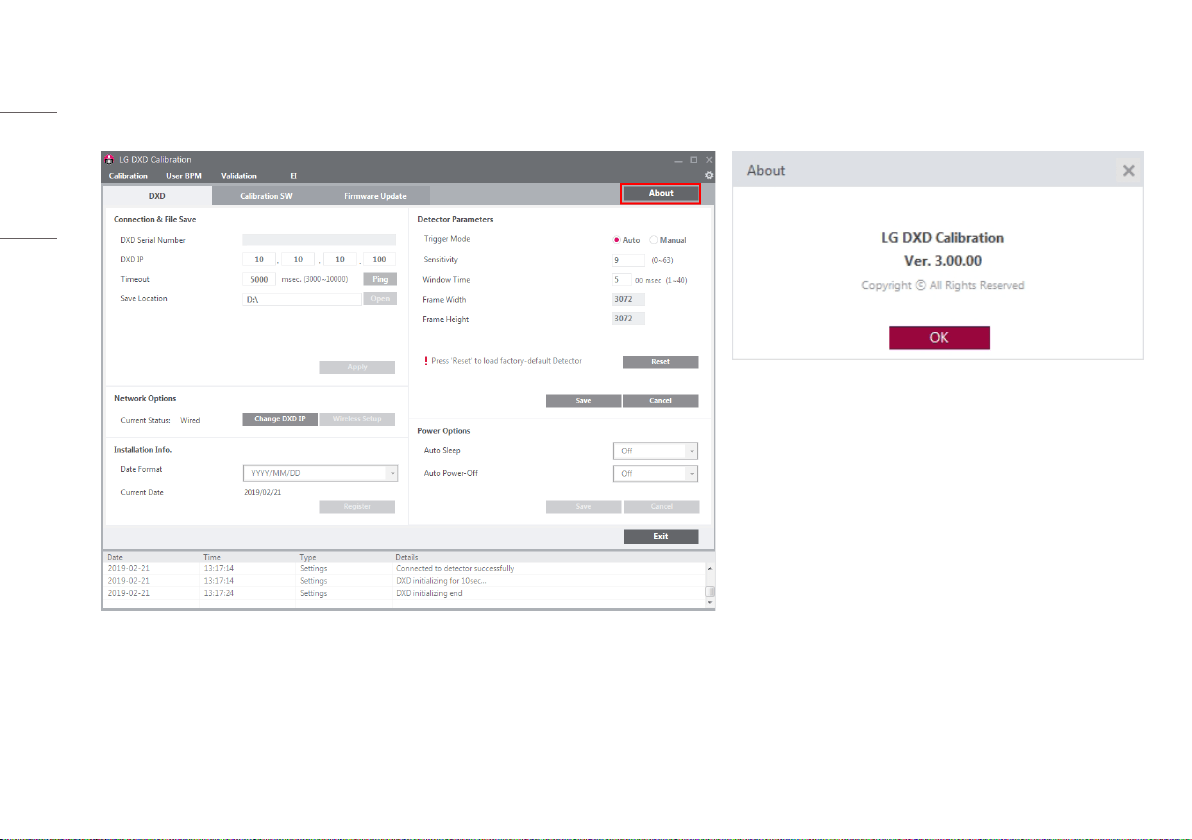Click the Save Location path field
Image resolution: width=1192 pixels, height=840 pixels.
302,300
